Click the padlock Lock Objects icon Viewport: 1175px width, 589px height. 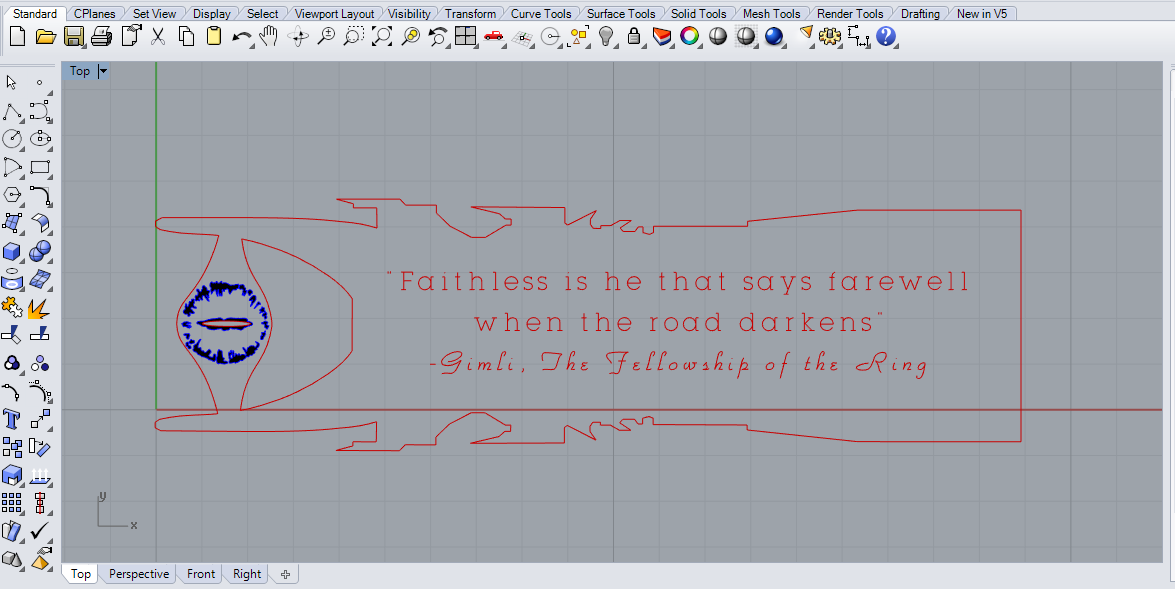point(634,36)
